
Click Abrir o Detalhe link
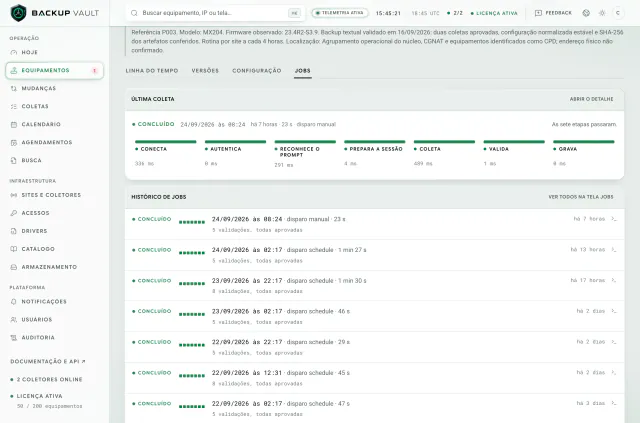coord(591,99)
